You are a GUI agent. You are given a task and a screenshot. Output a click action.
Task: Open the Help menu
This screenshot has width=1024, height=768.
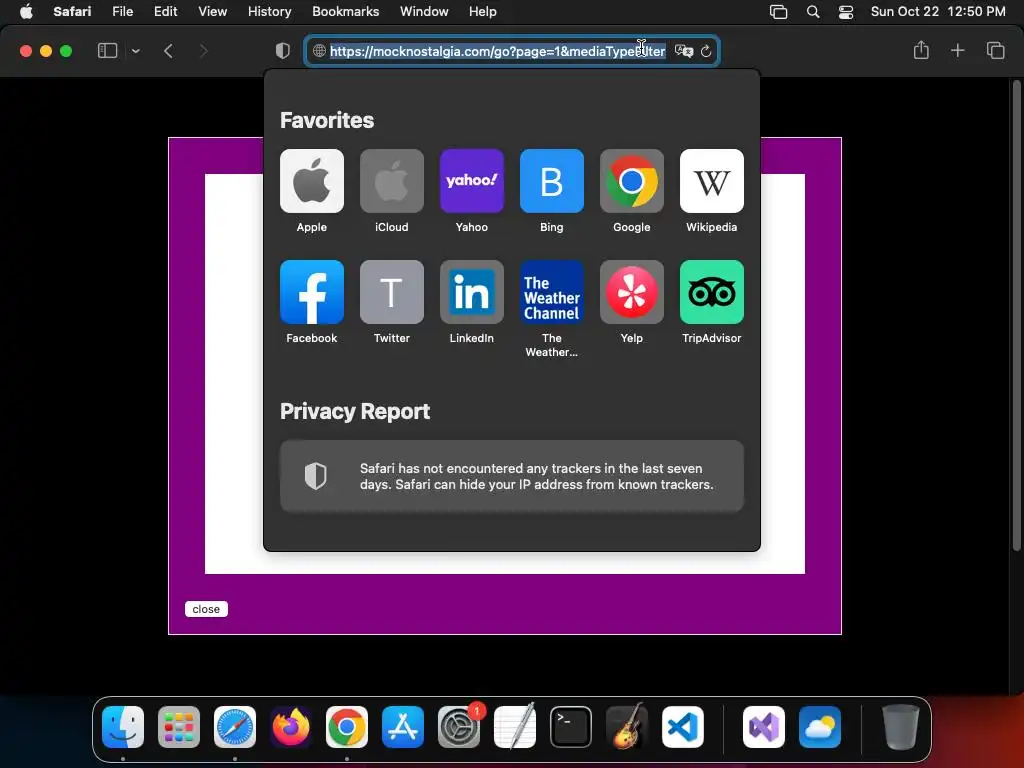(x=483, y=11)
